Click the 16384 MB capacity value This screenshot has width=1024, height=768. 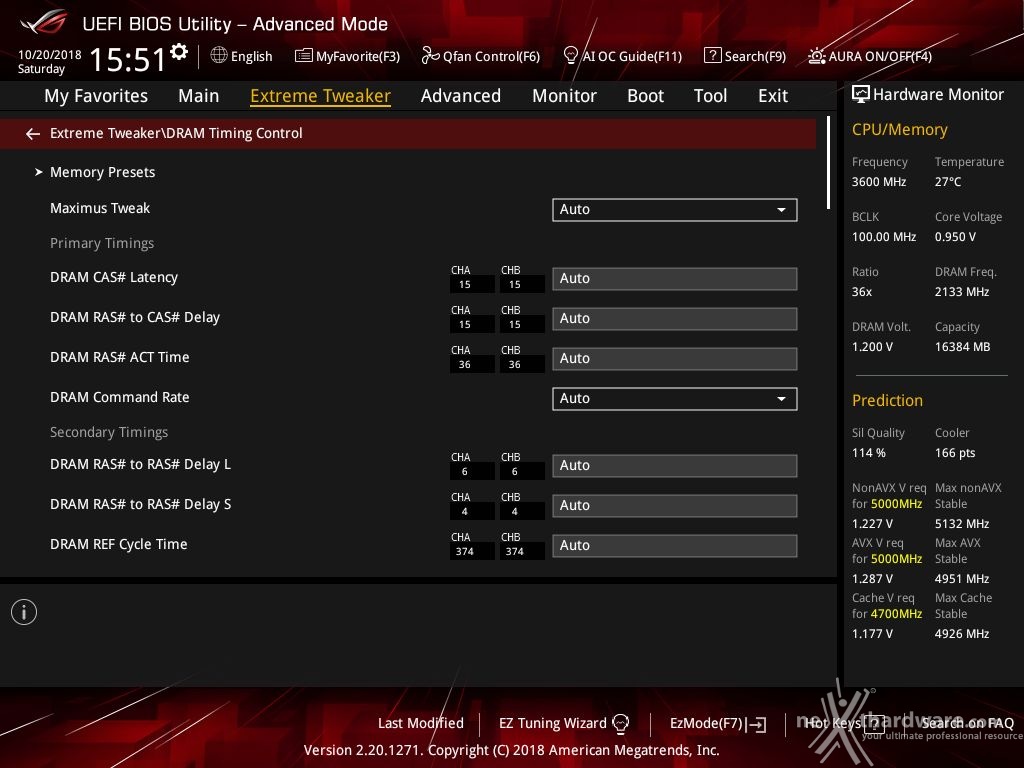tap(962, 347)
